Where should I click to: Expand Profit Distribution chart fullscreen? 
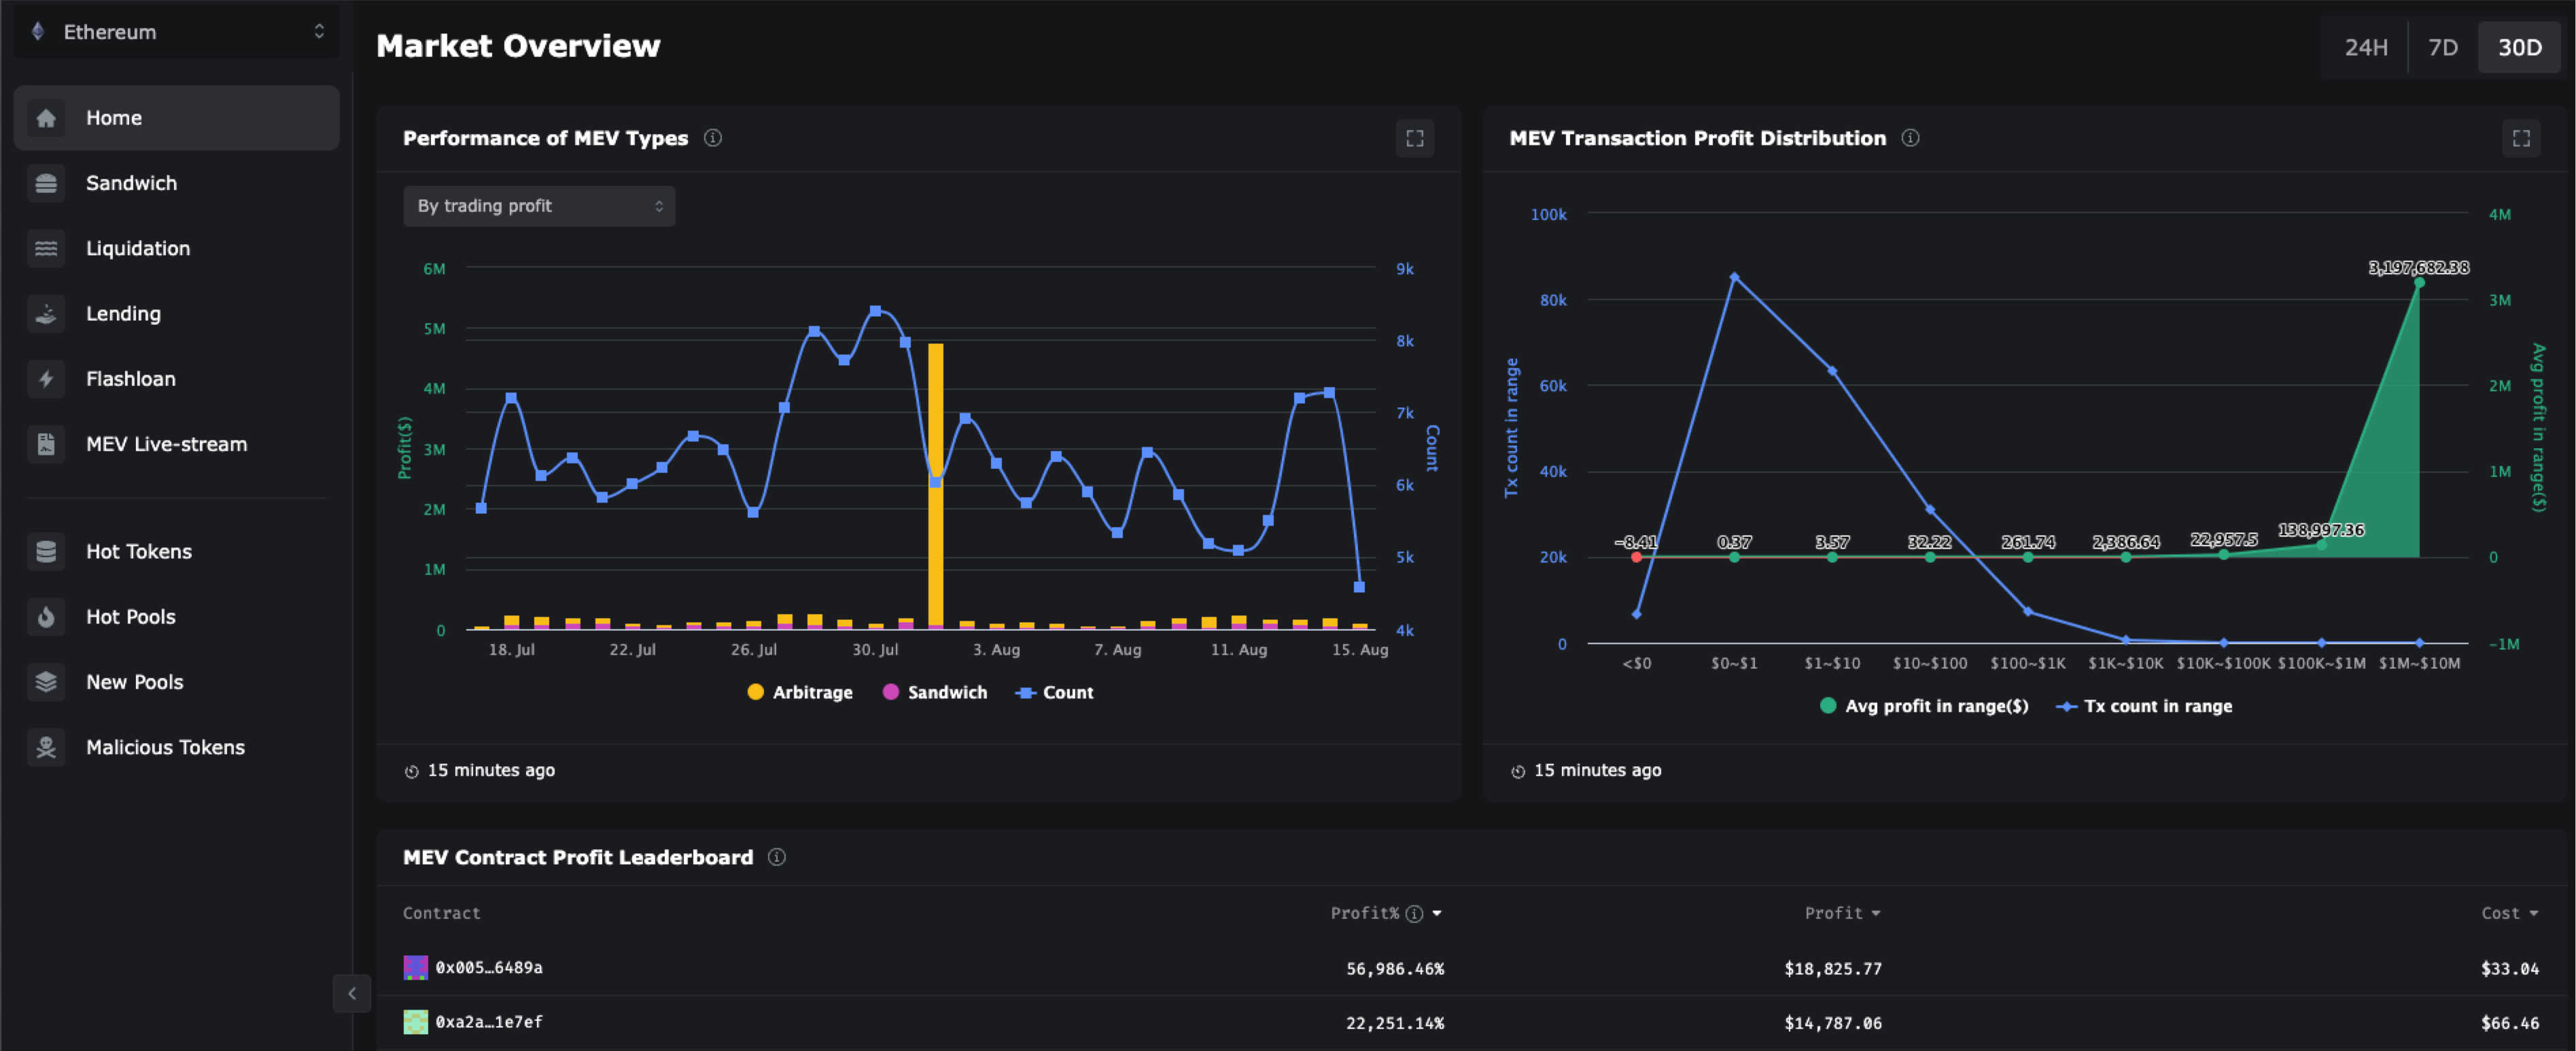pos(2520,138)
